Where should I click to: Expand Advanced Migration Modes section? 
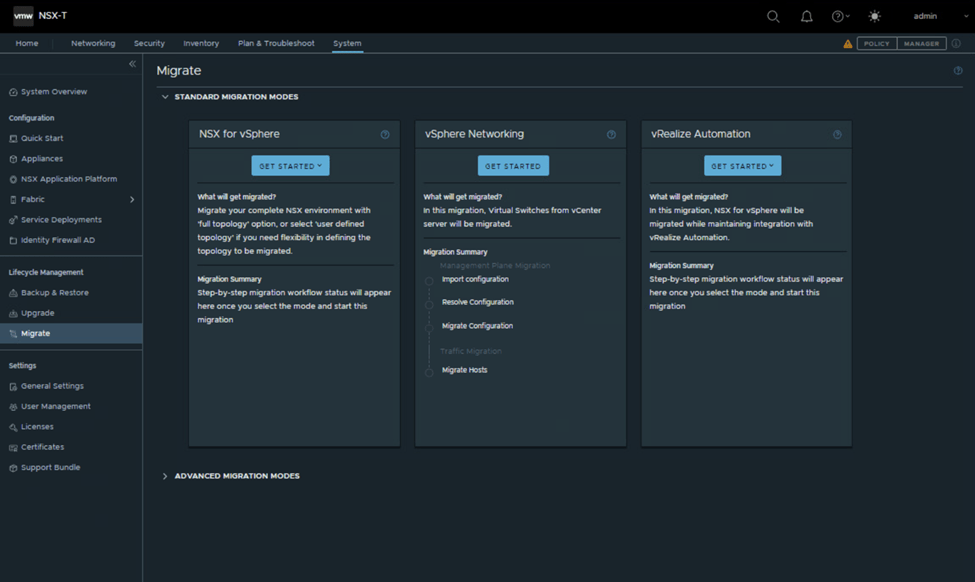236,476
